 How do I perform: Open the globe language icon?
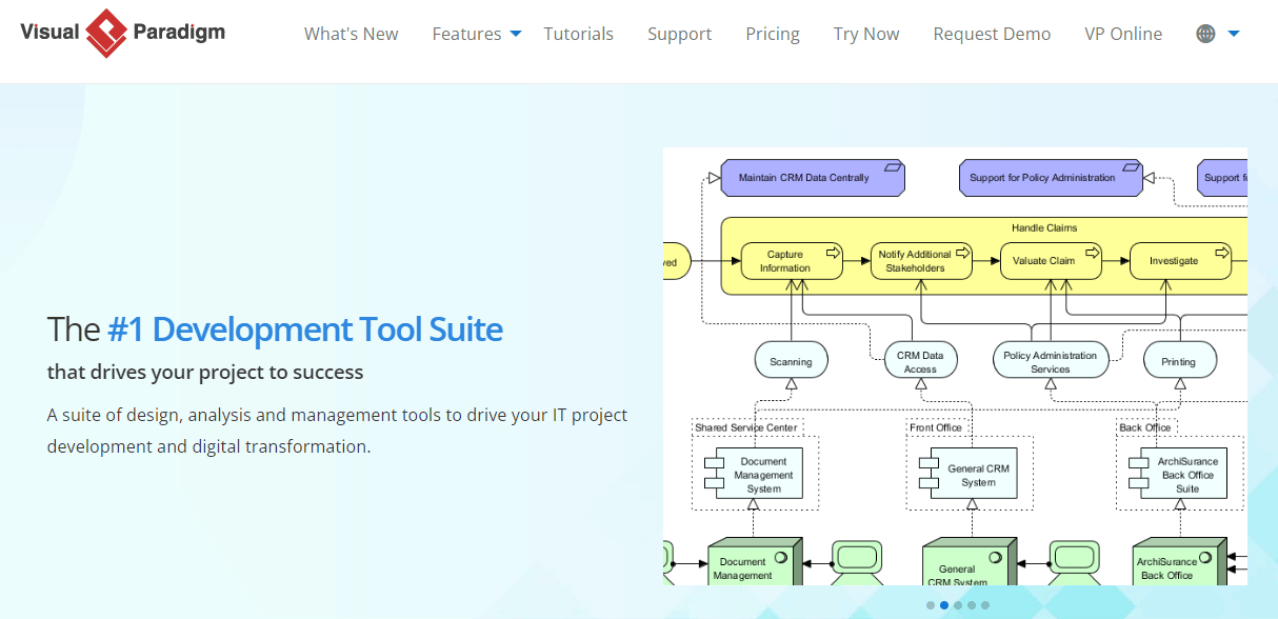tap(1203, 33)
